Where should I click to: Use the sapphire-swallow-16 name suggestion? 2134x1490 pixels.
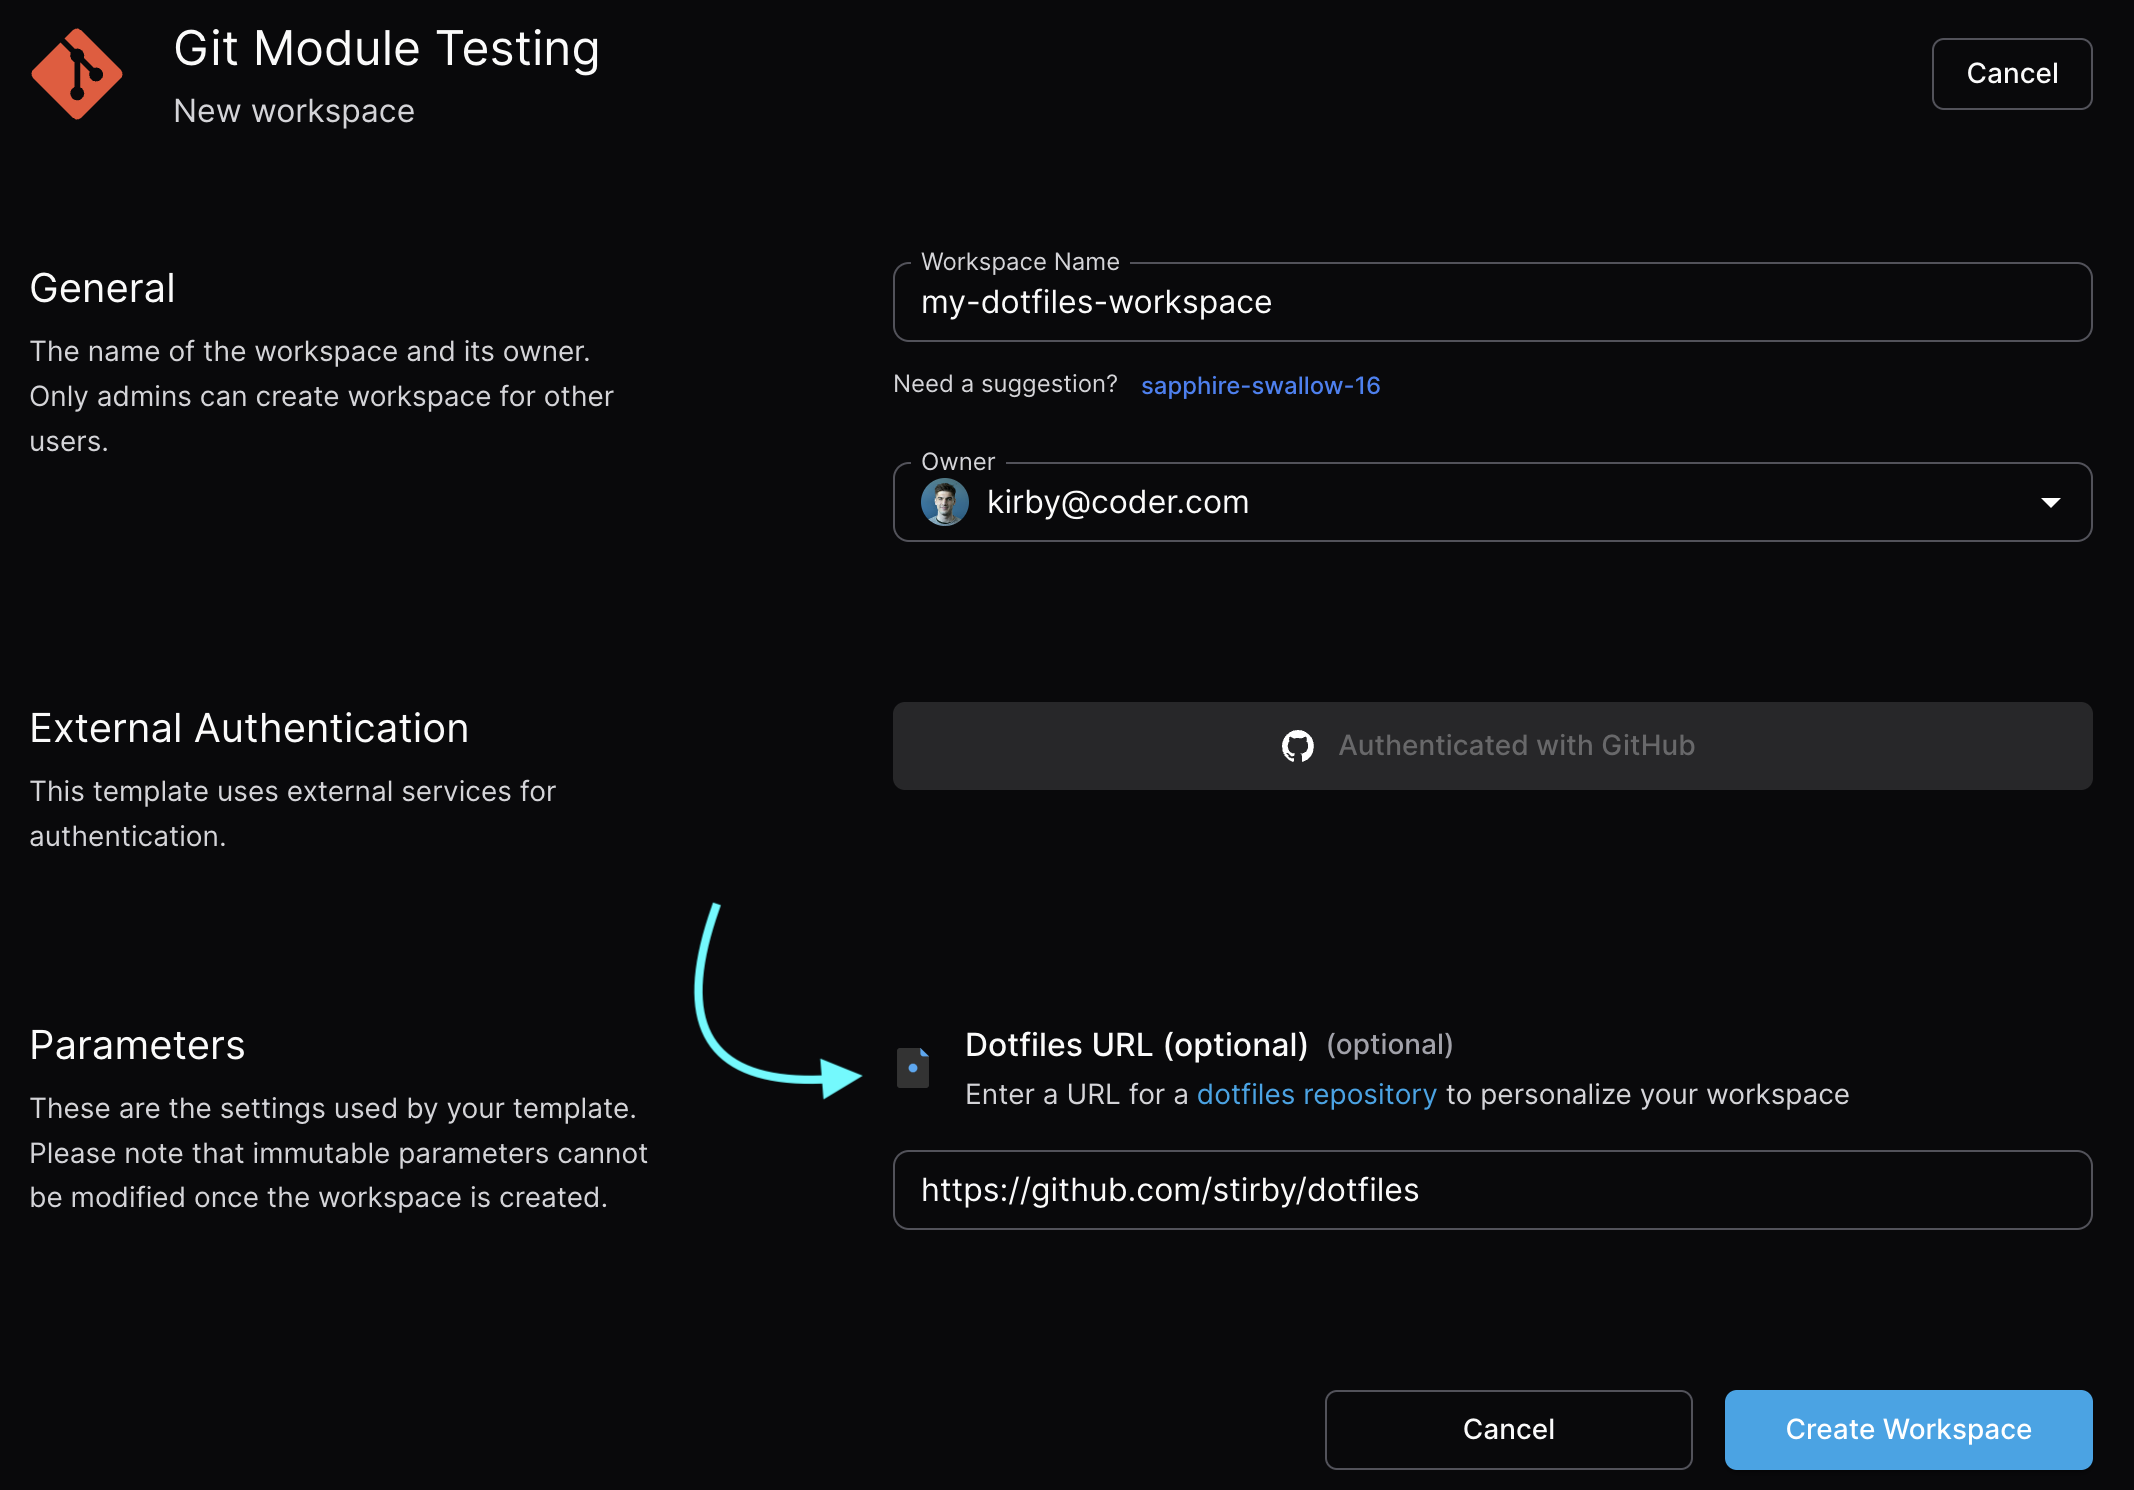(1260, 386)
